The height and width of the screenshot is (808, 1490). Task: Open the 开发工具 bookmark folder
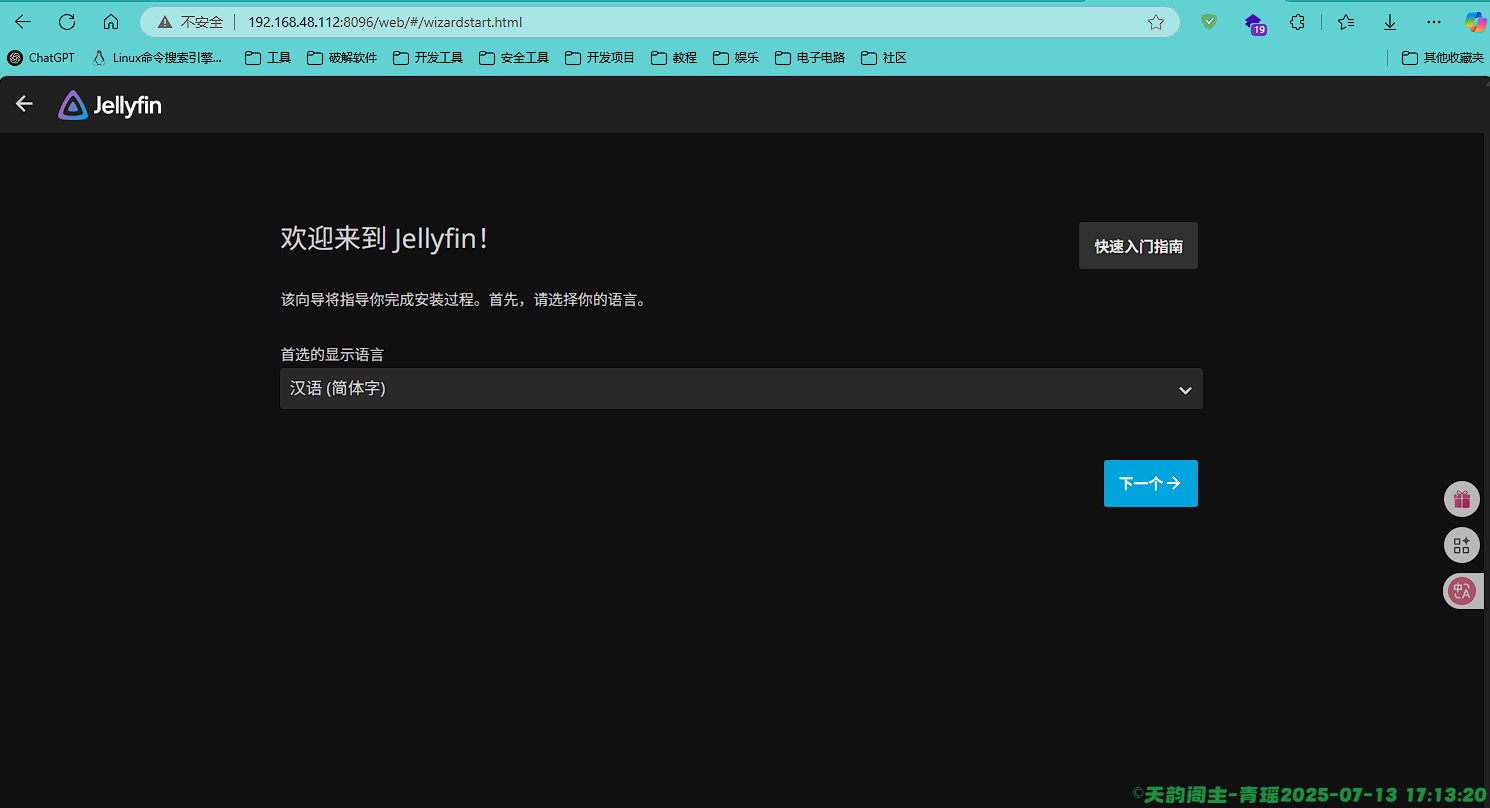[428, 58]
